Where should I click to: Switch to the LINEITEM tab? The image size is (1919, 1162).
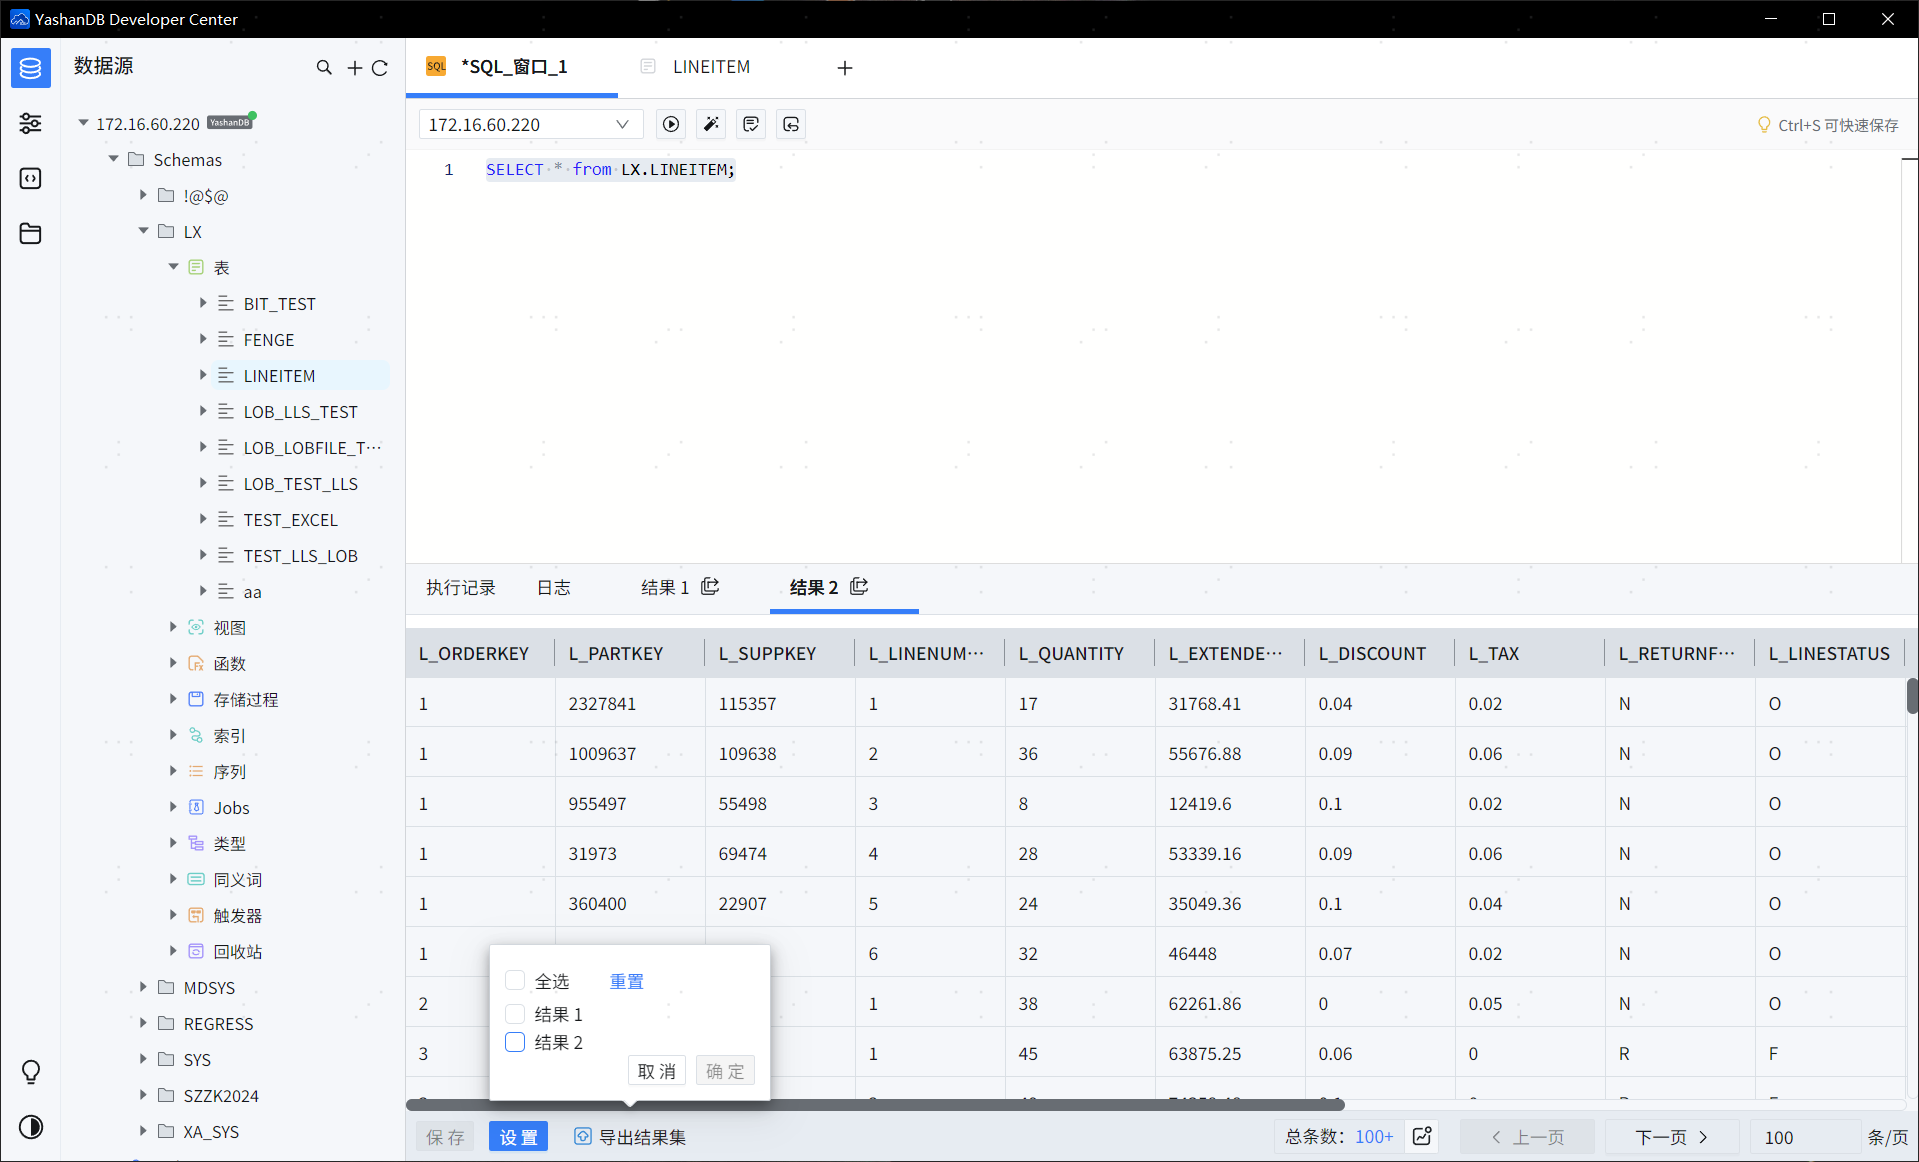710,67
